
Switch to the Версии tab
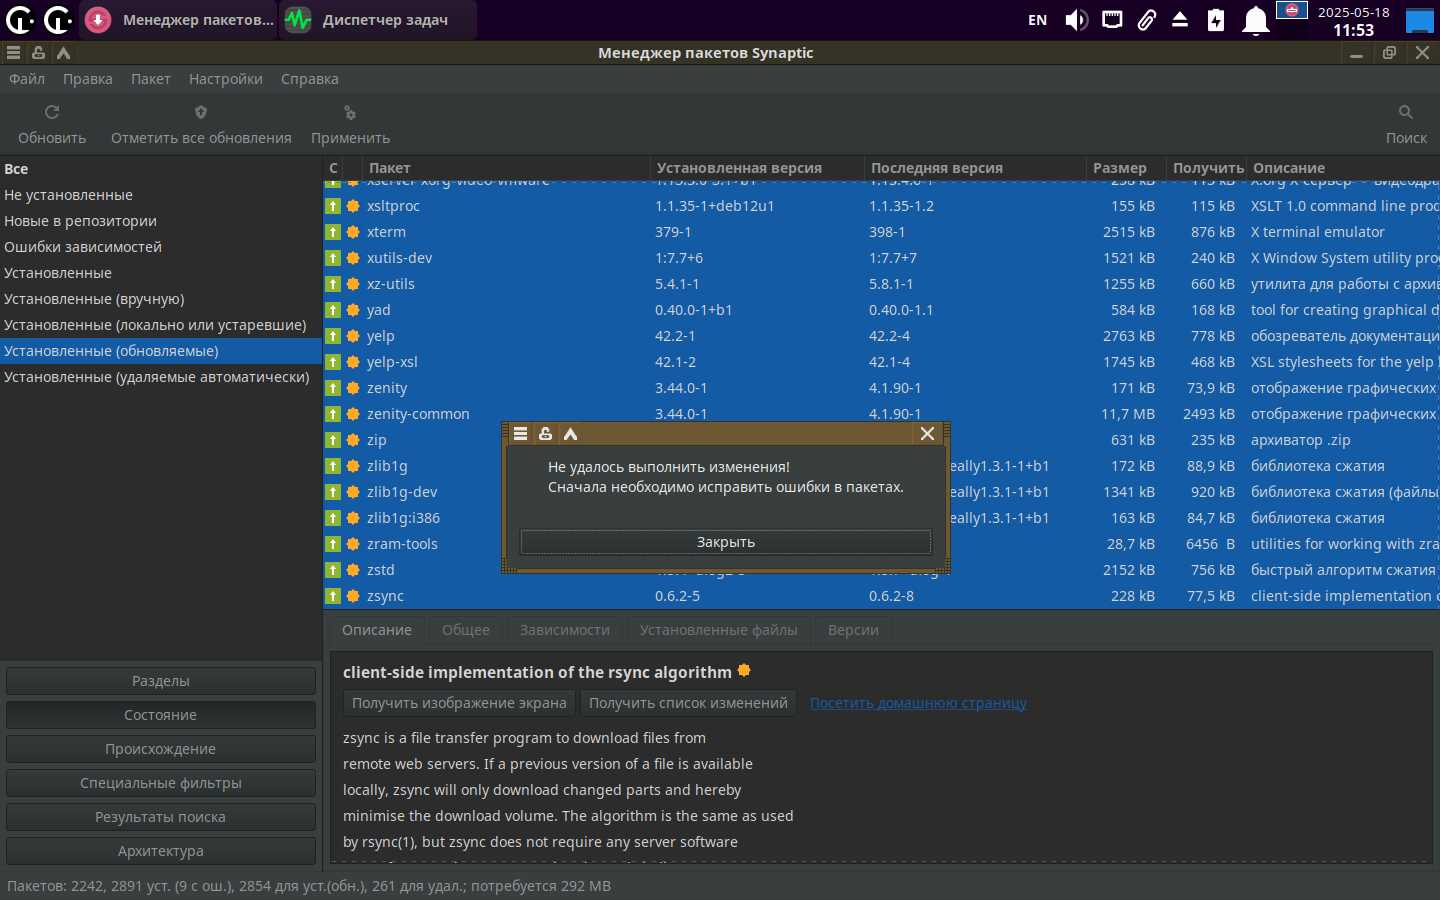[853, 630]
